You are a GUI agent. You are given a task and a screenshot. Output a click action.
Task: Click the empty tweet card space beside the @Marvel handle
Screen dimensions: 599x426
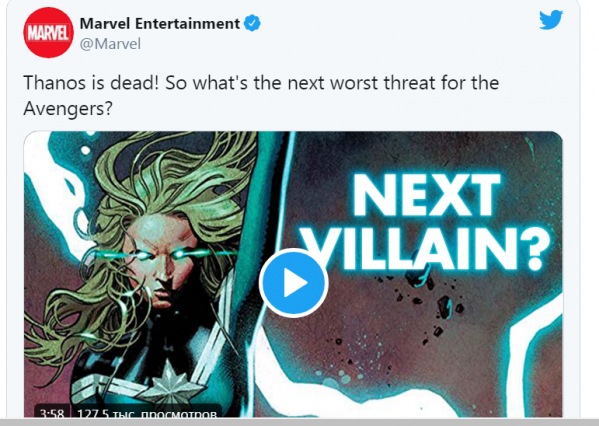click(x=336, y=44)
